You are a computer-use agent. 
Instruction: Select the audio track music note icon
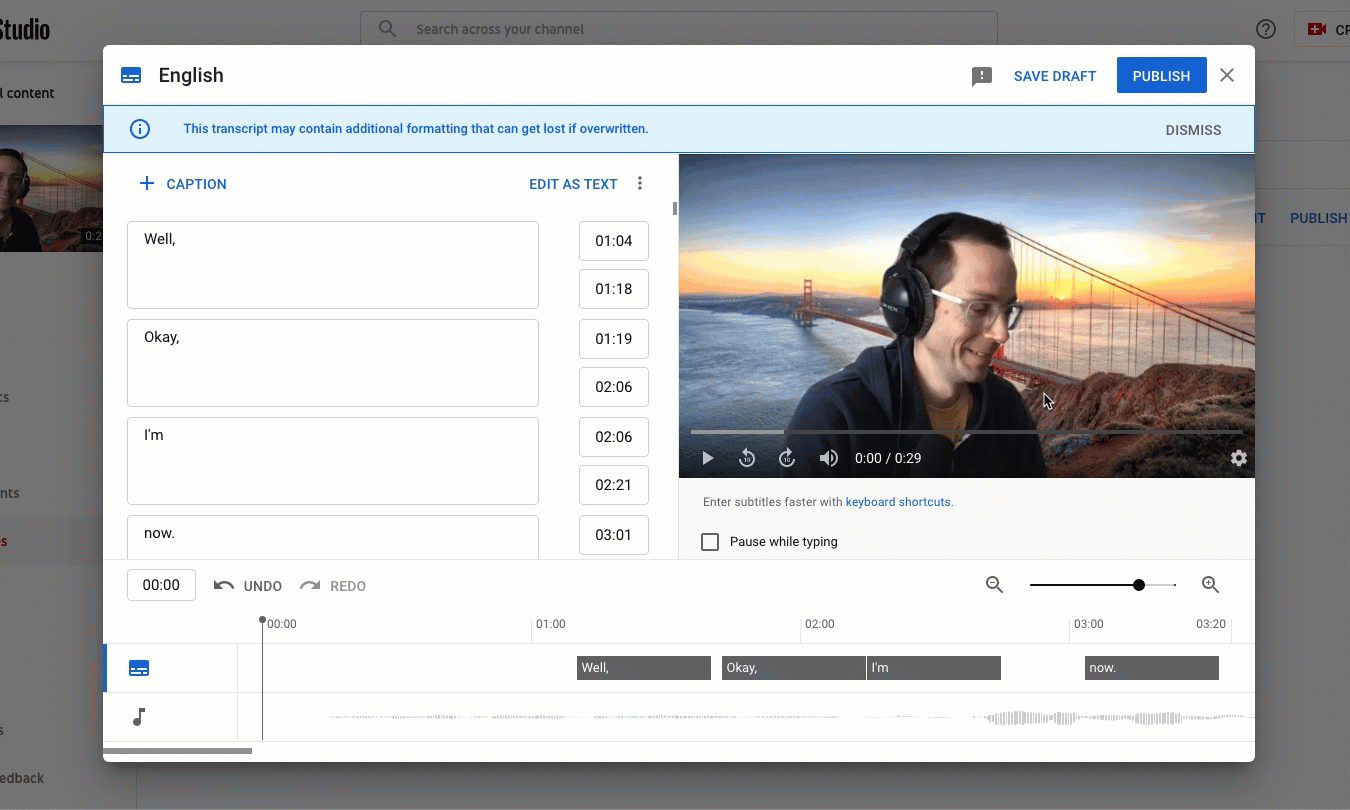[x=139, y=717]
